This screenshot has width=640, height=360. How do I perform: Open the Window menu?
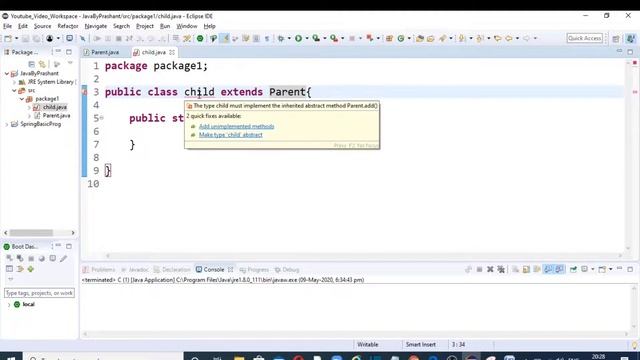pos(187,26)
